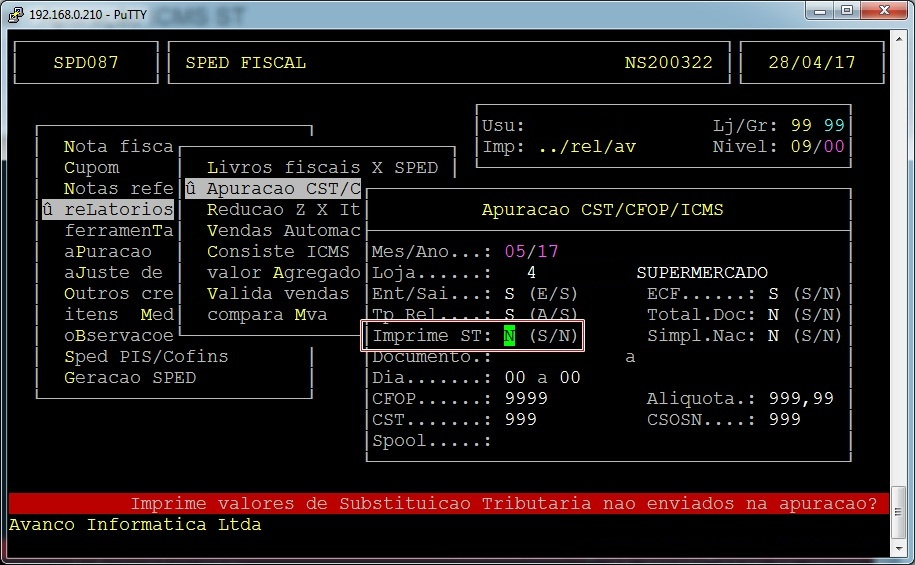Choose 'Valida vendas' submenu option
The image size is (915, 565).
click(x=278, y=294)
